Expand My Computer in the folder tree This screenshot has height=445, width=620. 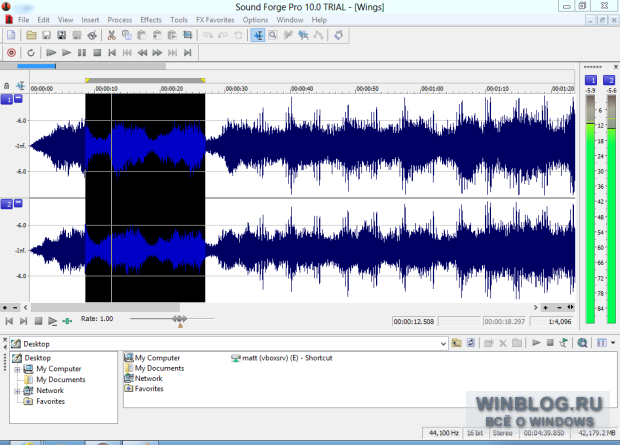tap(17, 369)
